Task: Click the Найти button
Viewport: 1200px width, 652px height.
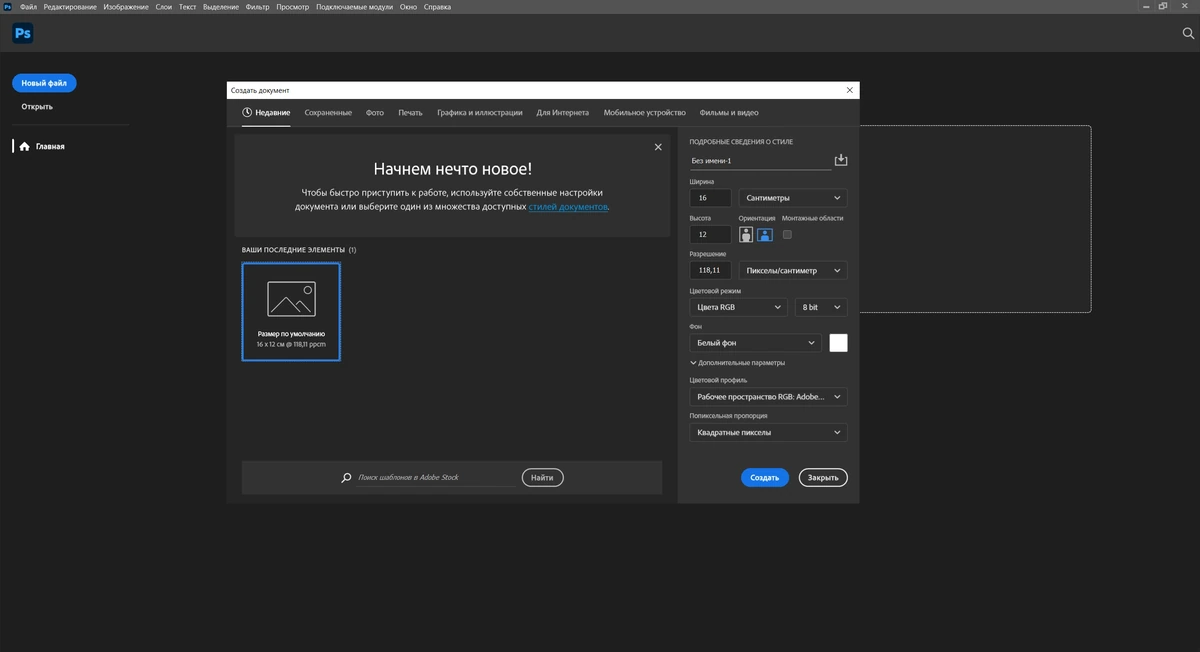Action: [542, 478]
